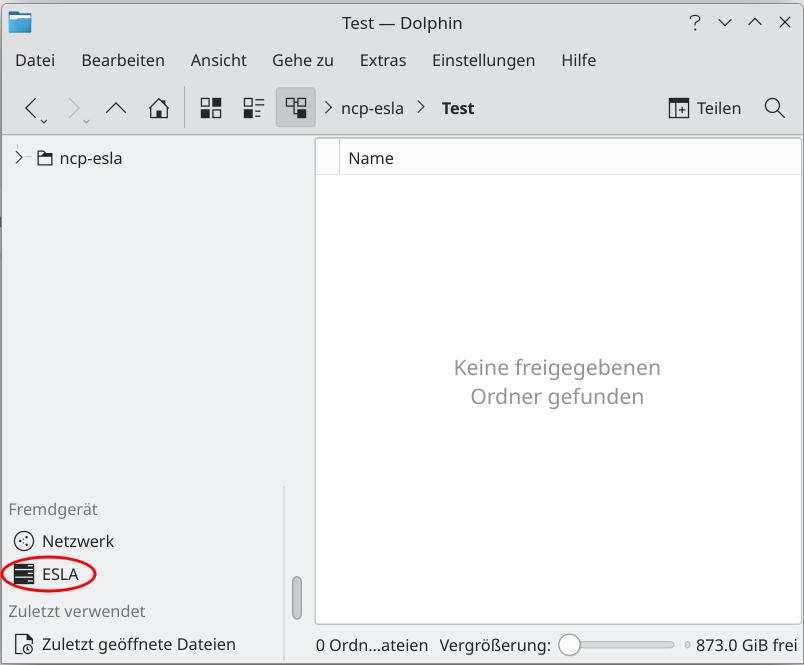Click the recent files document icon

click(24, 644)
